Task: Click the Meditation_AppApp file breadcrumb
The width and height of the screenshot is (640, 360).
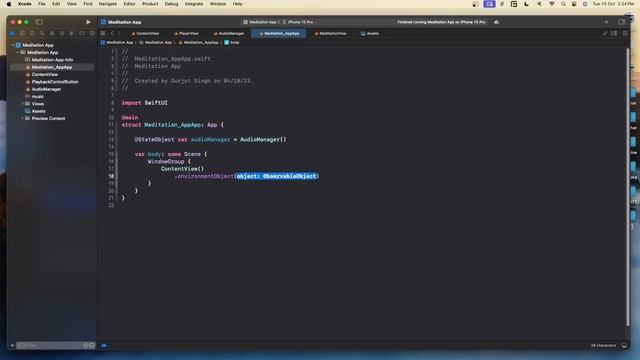Action: [198, 42]
